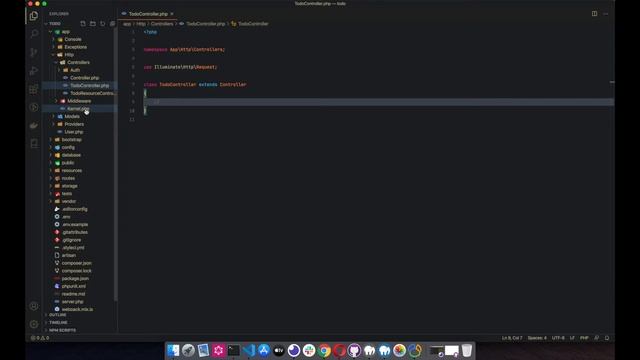The width and height of the screenshot is (640, 360).
Task: Close the TodoController.php tab
Action: [172, 14]
